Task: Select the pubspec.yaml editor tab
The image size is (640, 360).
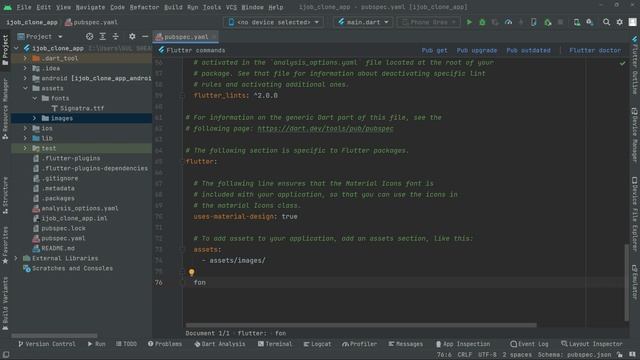Action: click(185, 37)
